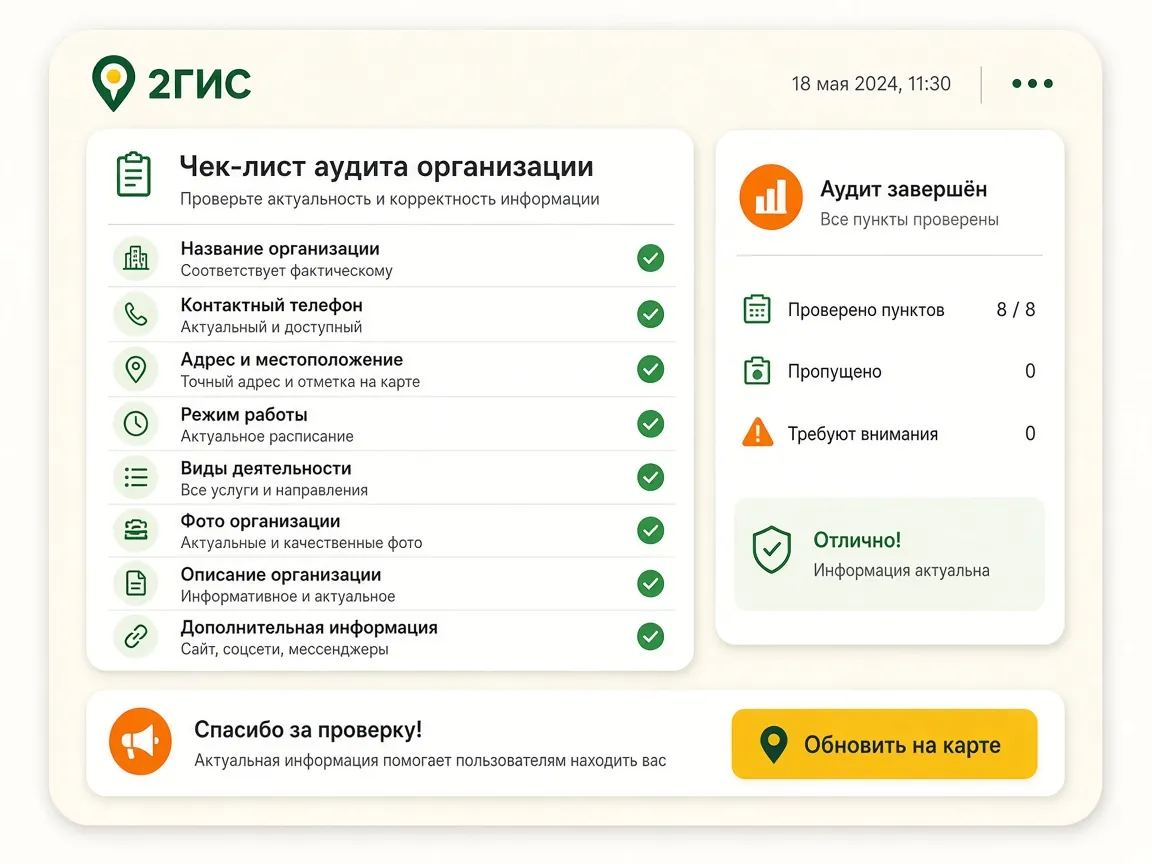Screen dimensions: 1152x864
Task: Select the Контактный телефон row title
Action: [x=272, y=305]
